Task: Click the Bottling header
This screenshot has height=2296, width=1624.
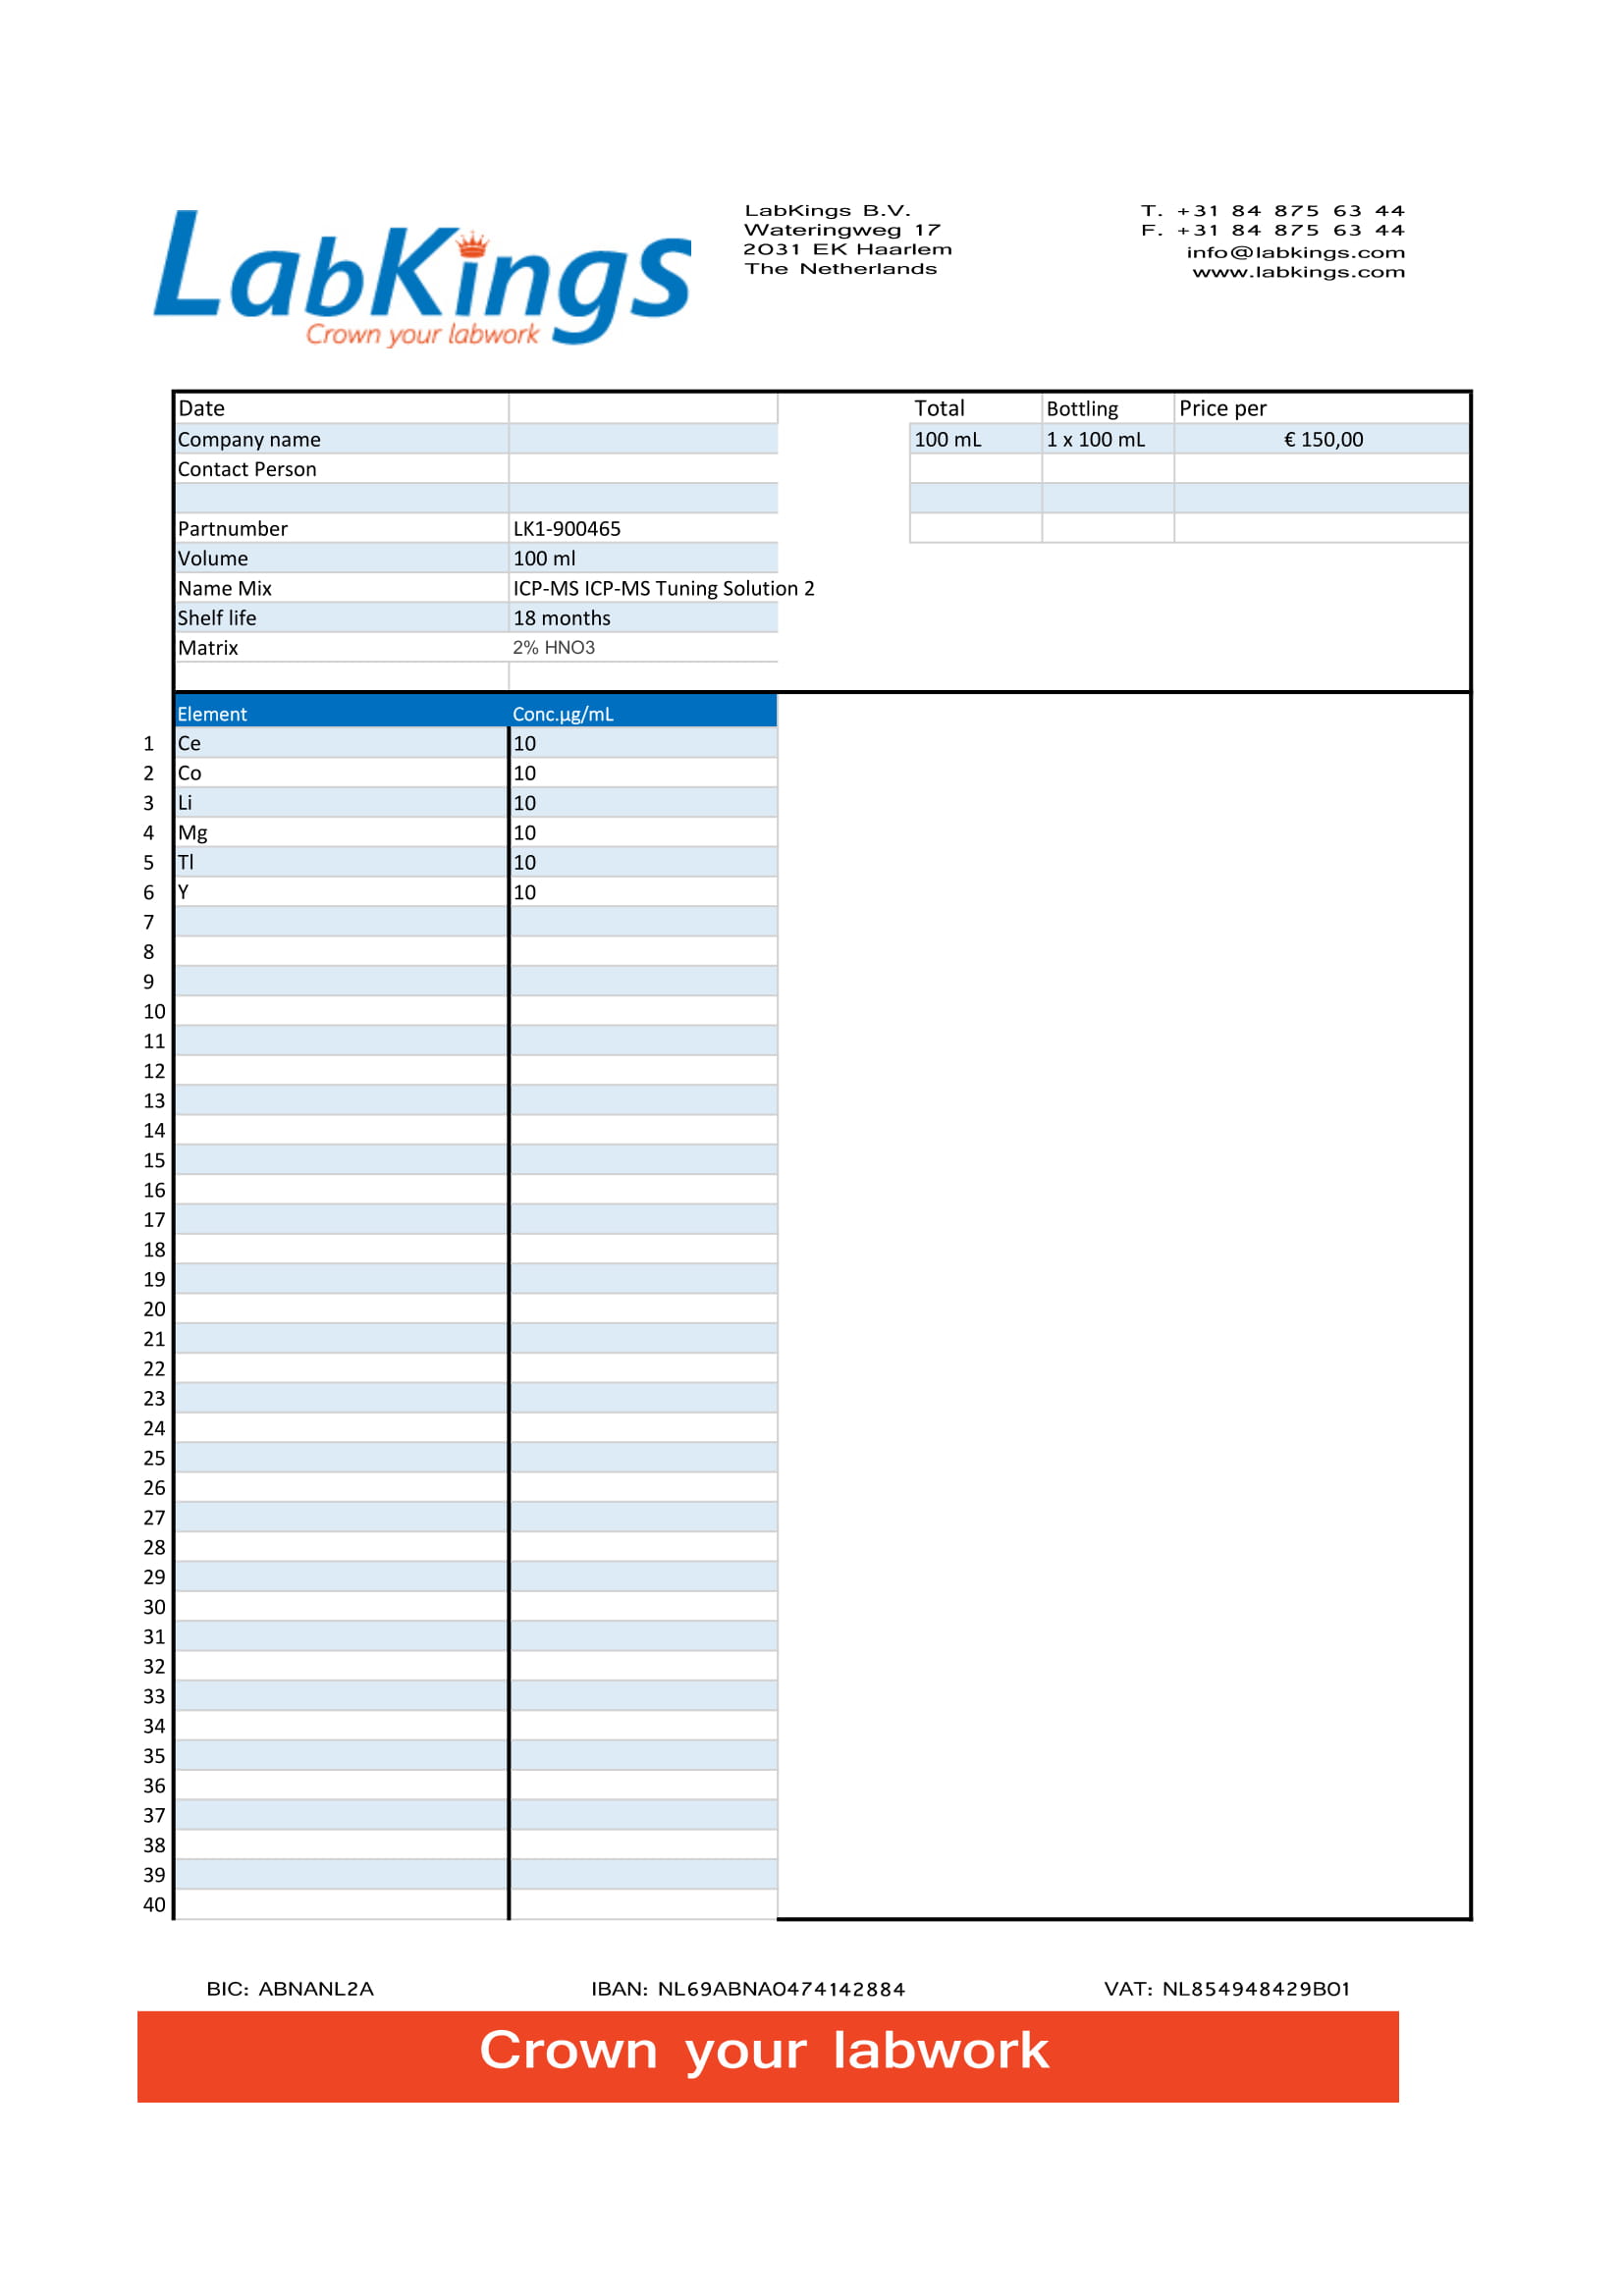Action: pyautogui.click(x=1082, y=409)
